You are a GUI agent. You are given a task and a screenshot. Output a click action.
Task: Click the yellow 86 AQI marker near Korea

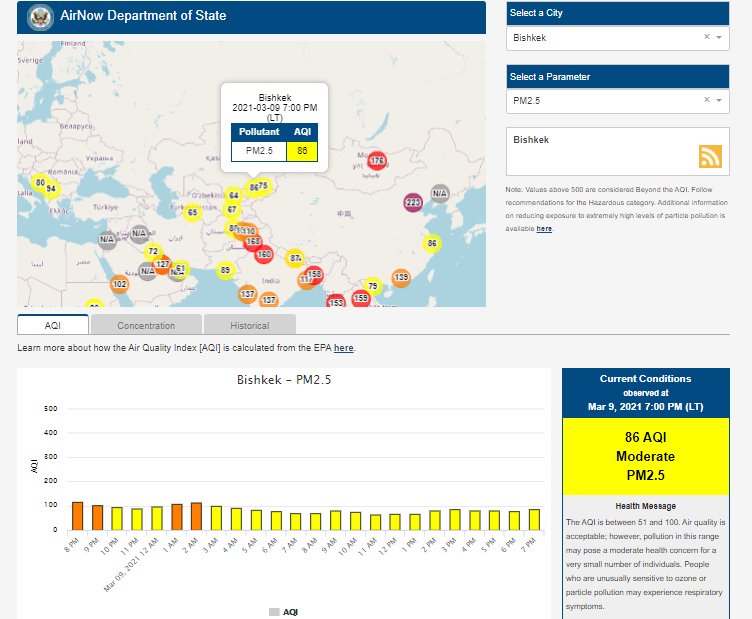[432, 243]
